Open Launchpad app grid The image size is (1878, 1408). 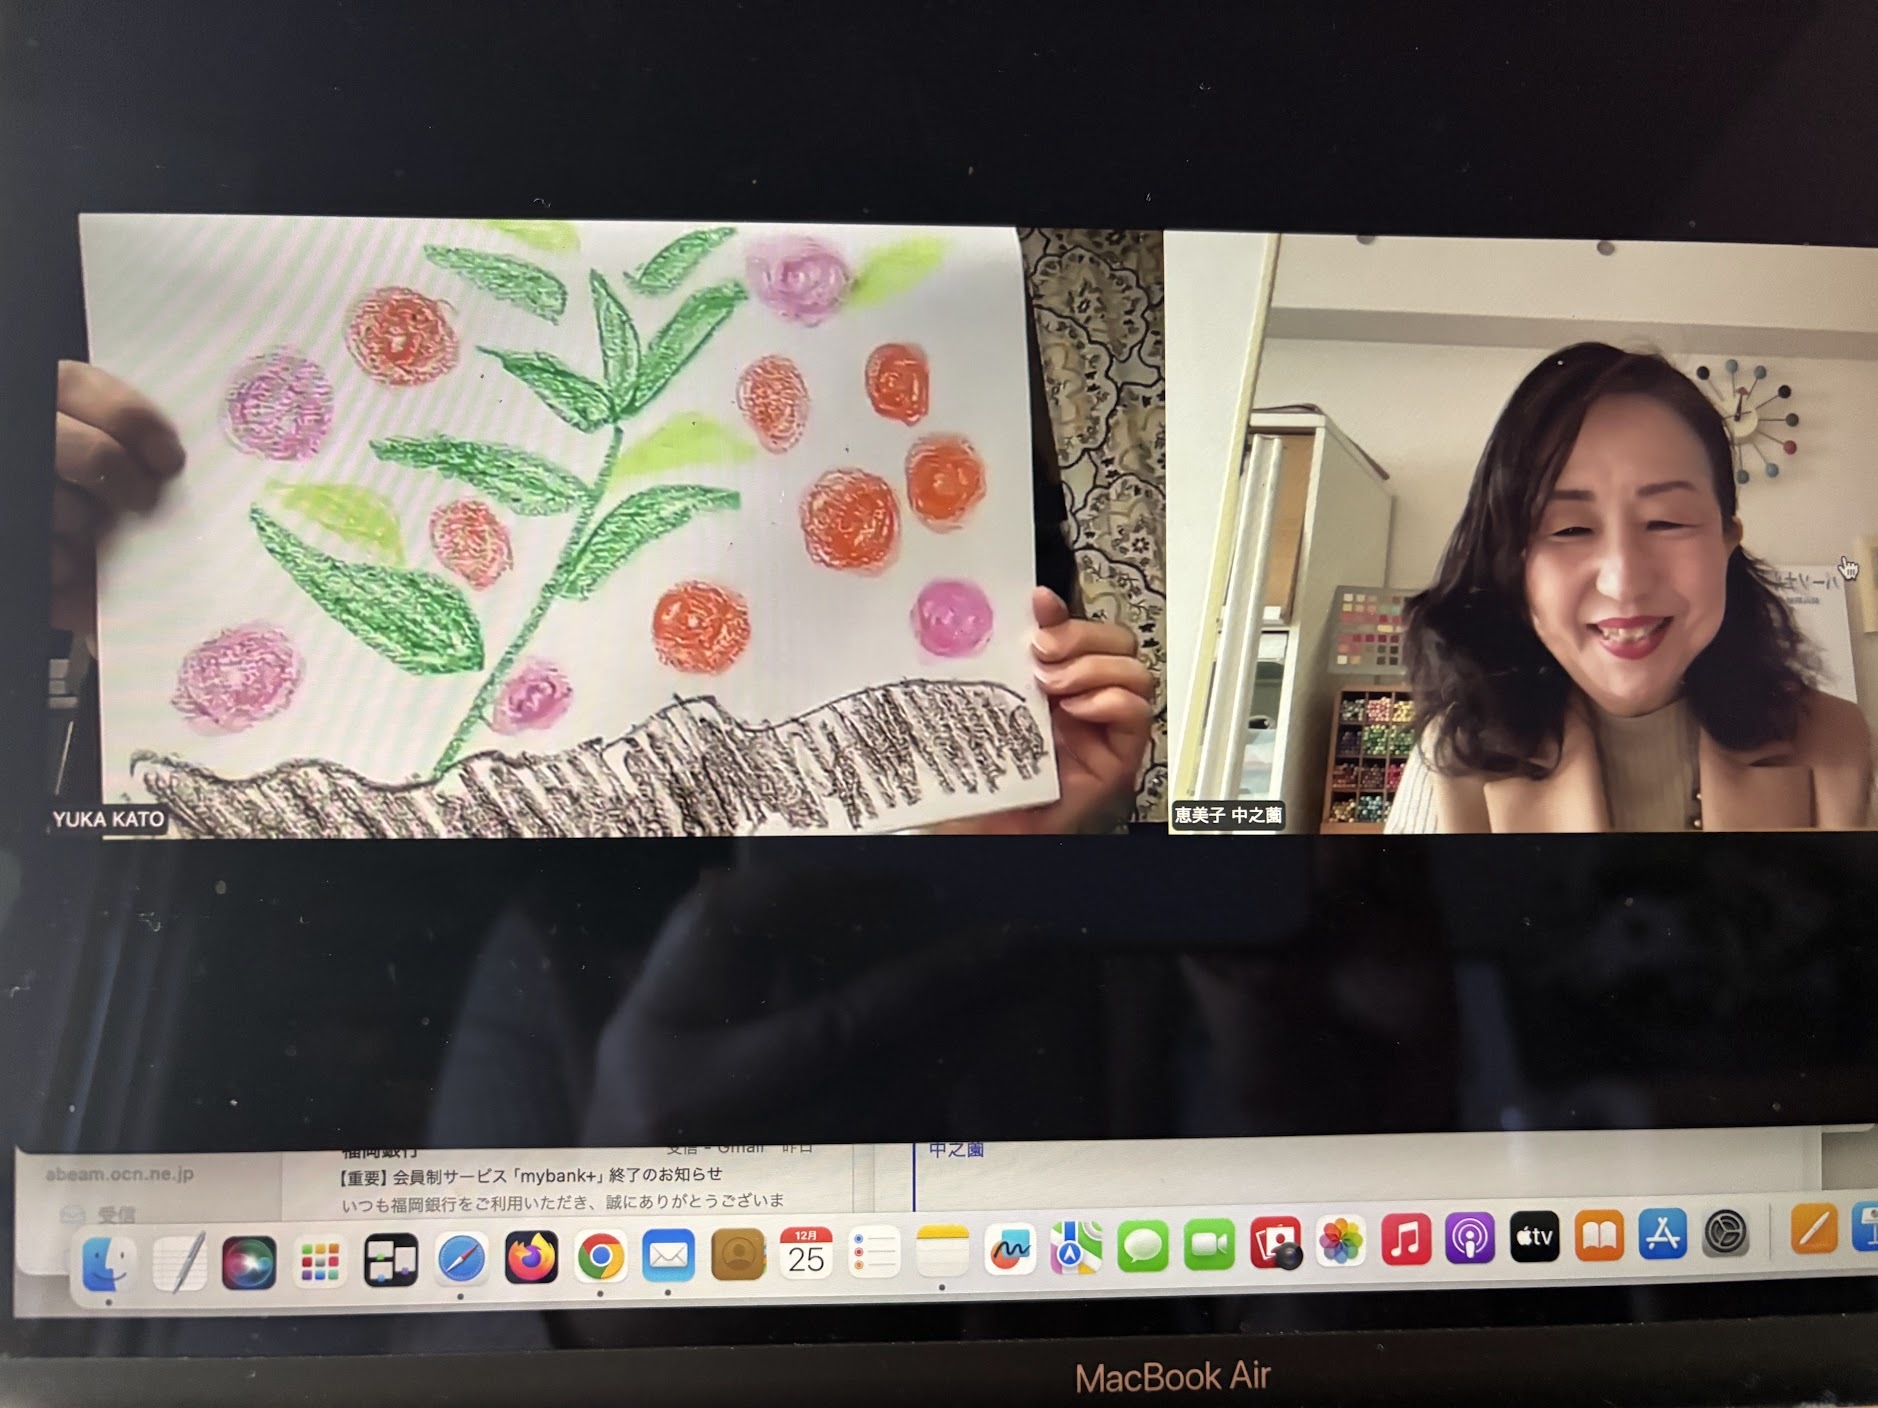(x=319, y=1262)
